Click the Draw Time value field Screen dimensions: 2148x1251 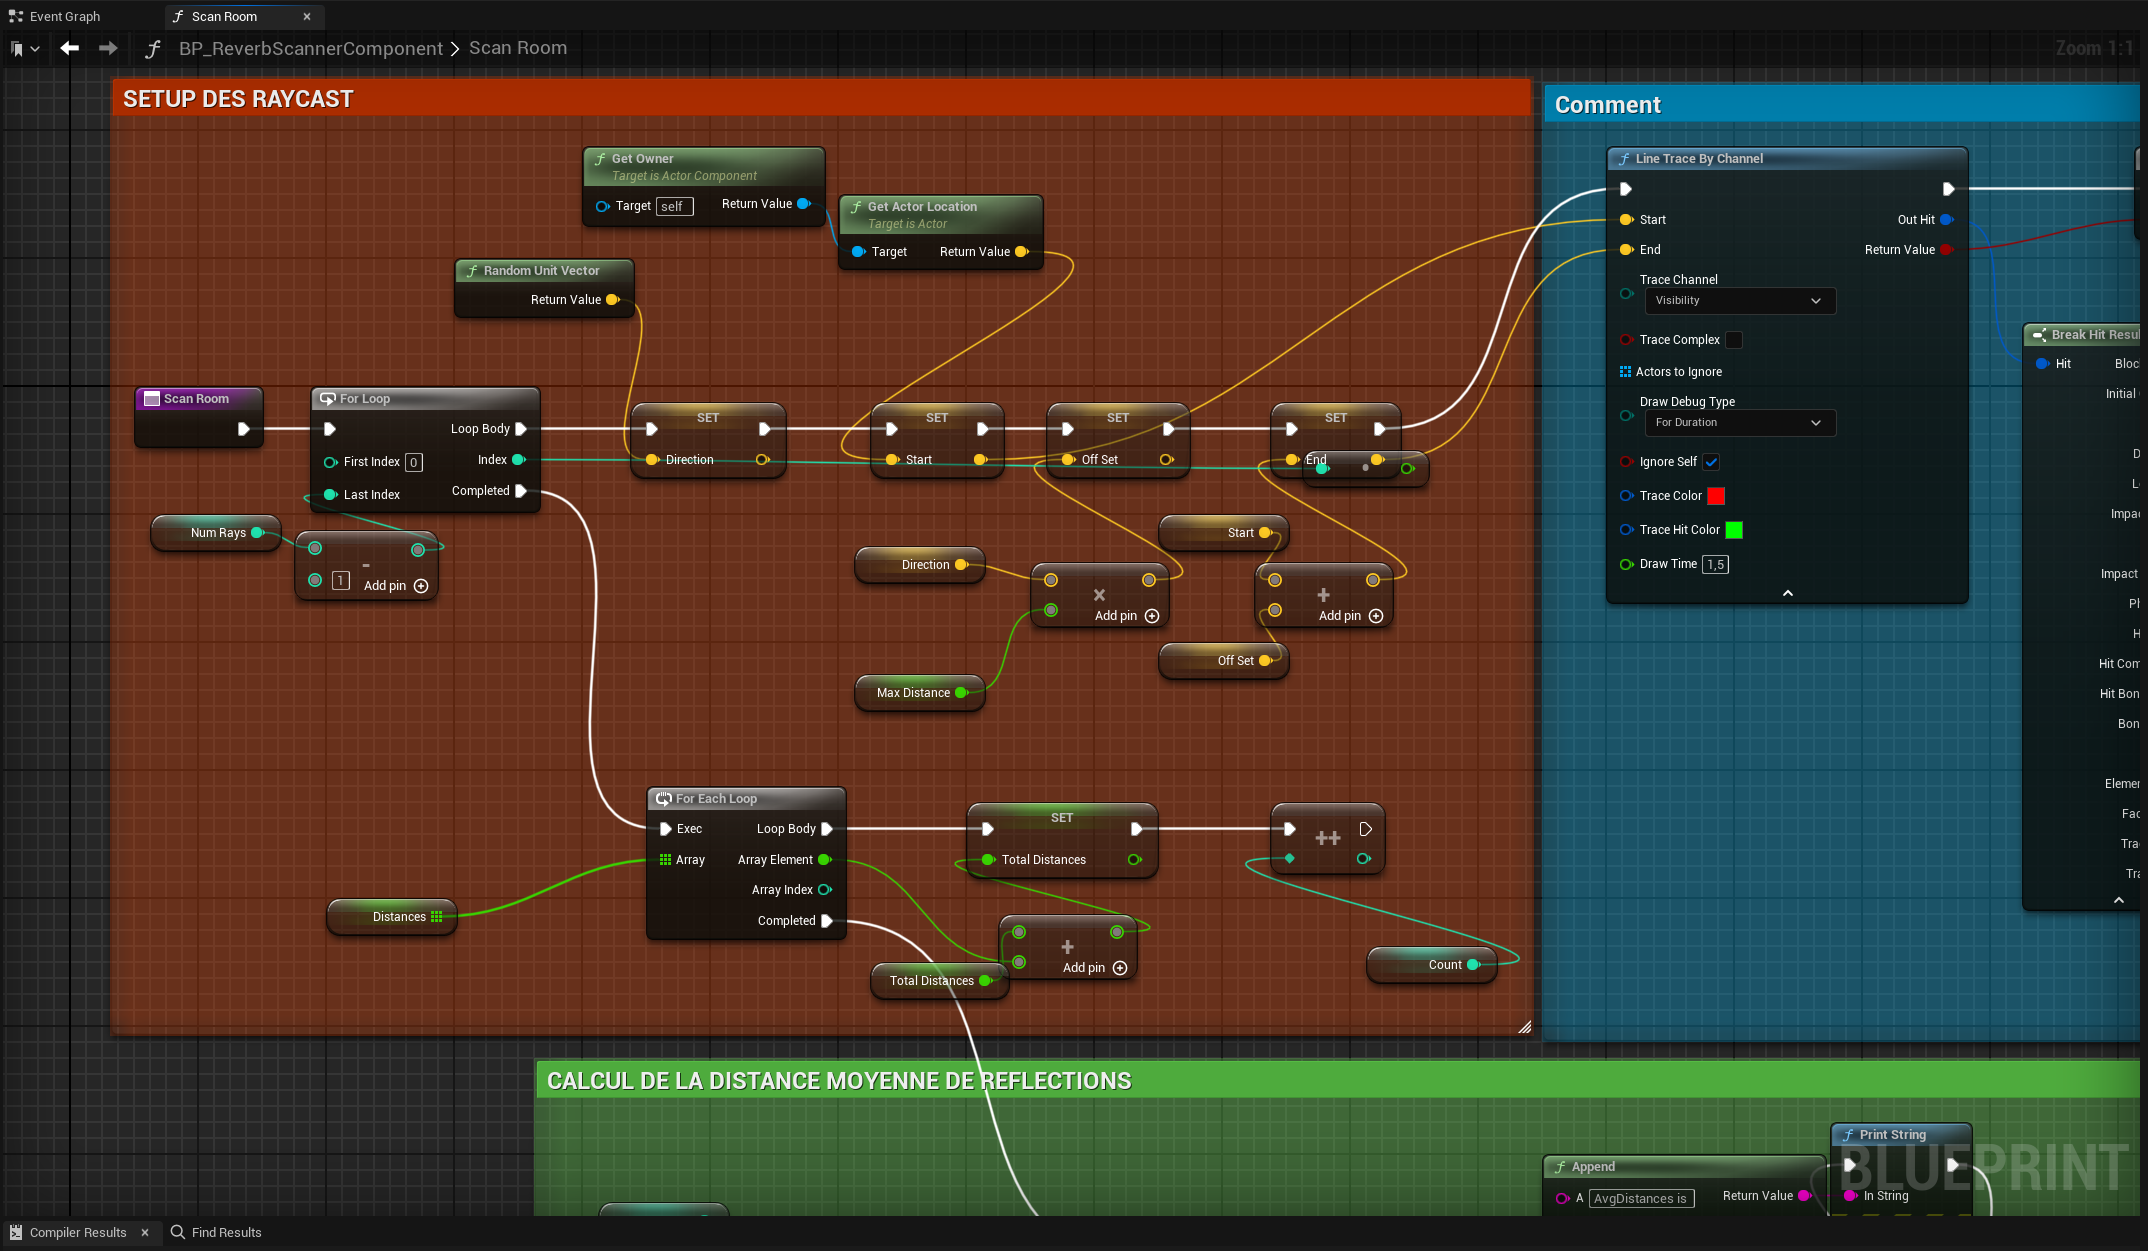pos(1715,564)
